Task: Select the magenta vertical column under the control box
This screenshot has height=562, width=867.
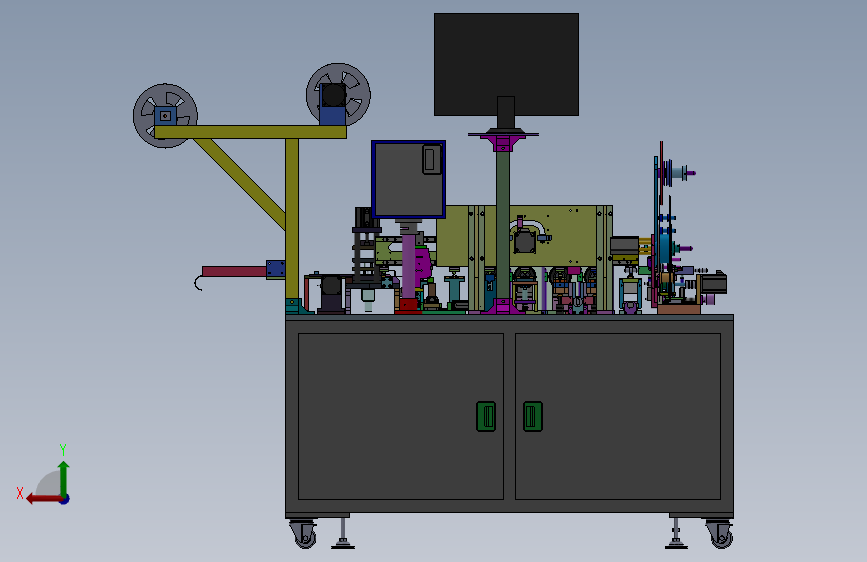Action: pos(409,266)
